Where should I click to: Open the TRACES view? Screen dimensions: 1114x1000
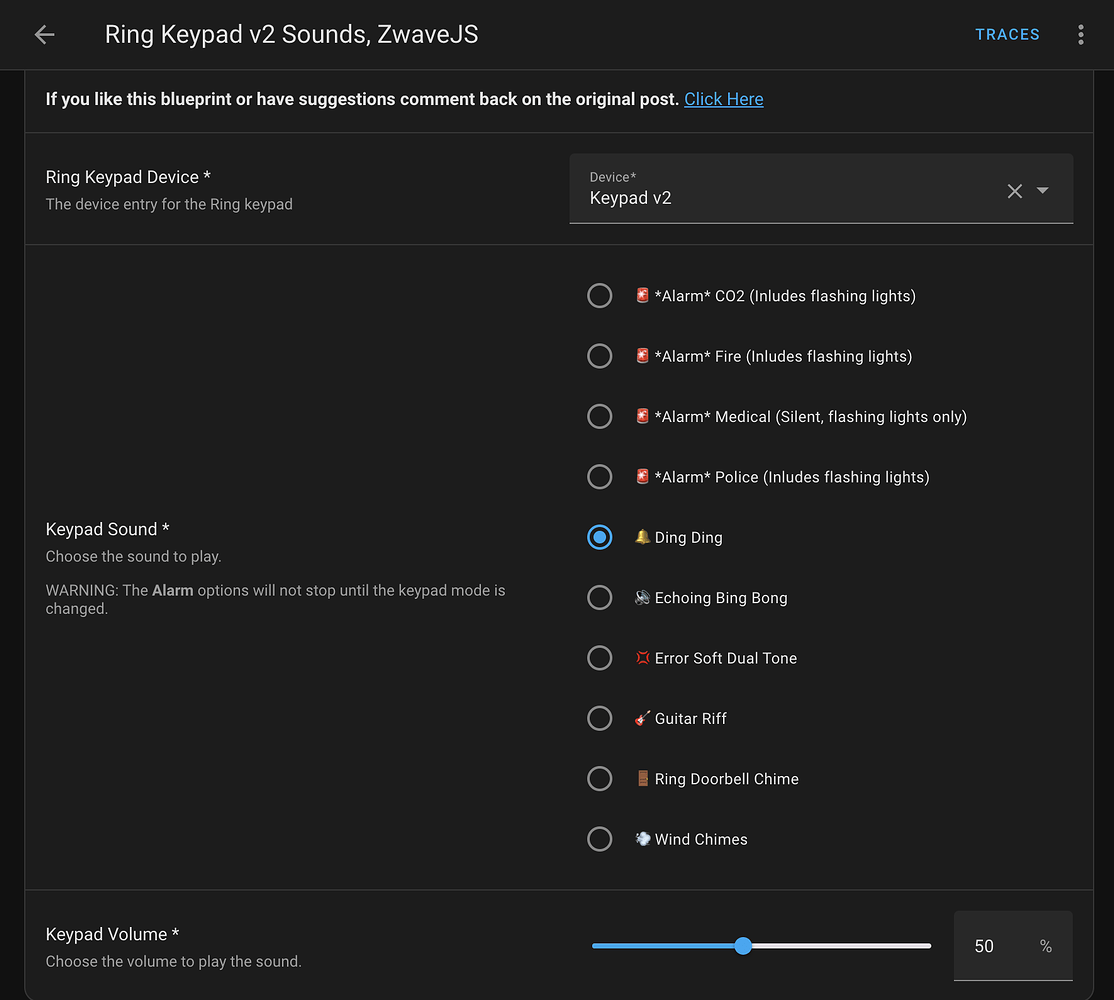(x=1007, y=34)
